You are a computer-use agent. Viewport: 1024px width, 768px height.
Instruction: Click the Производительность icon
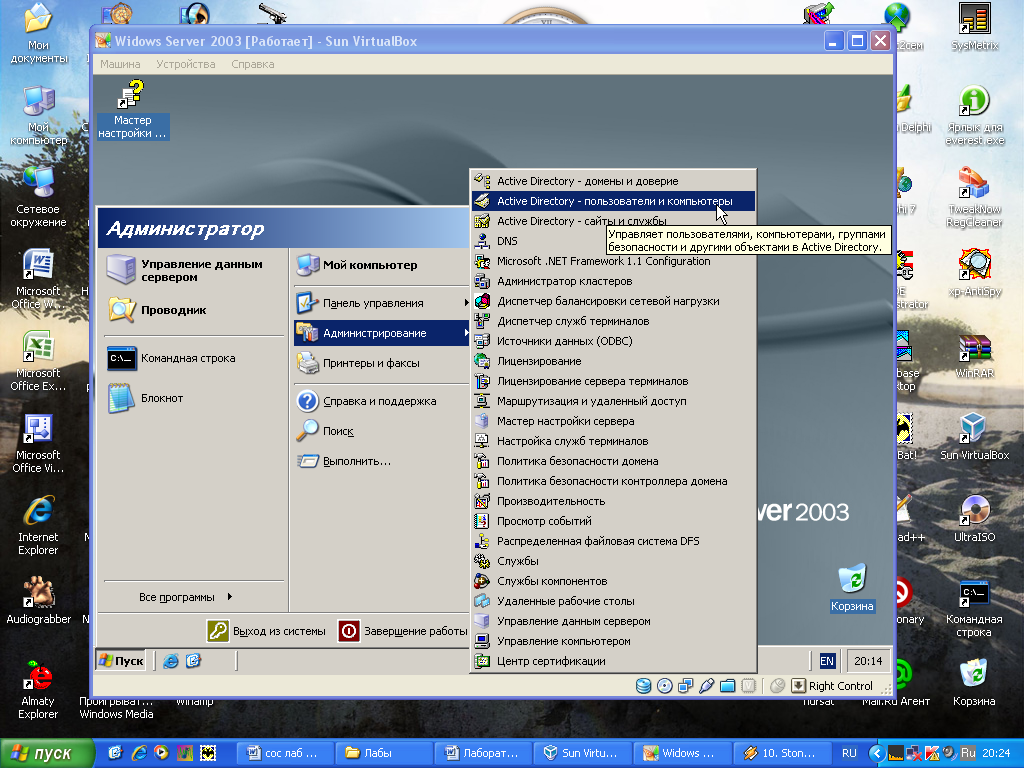(x=482, y=501)
